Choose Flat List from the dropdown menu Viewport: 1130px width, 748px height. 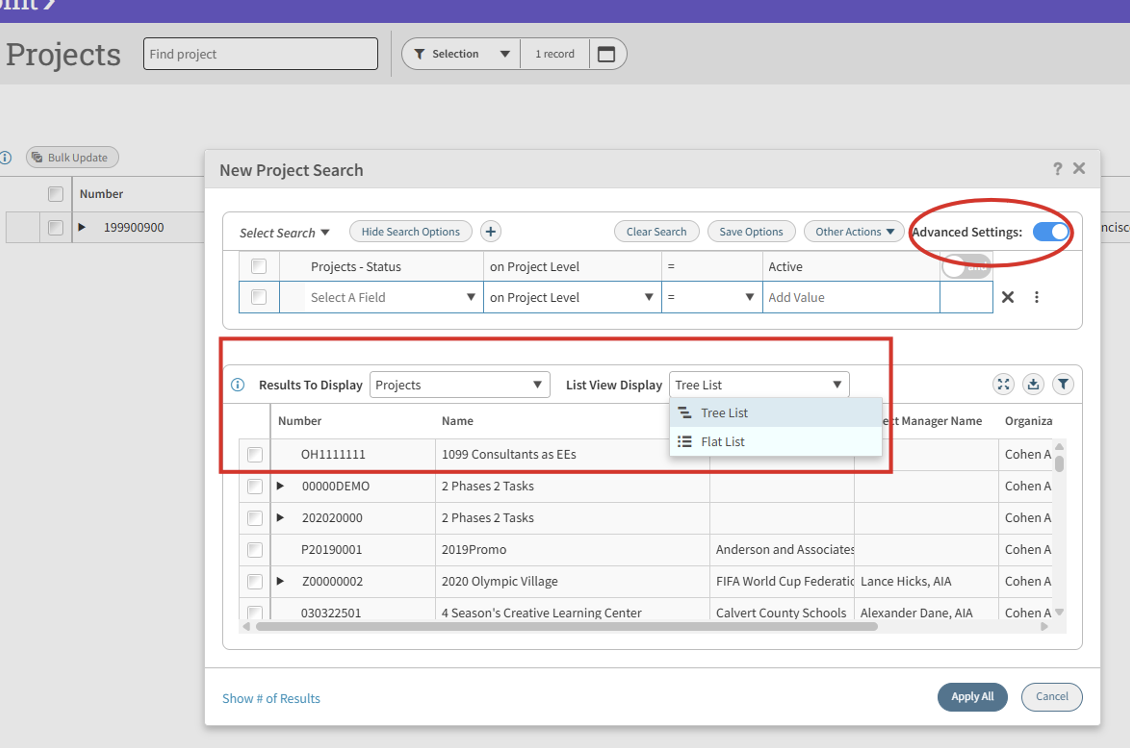[775, 442]
